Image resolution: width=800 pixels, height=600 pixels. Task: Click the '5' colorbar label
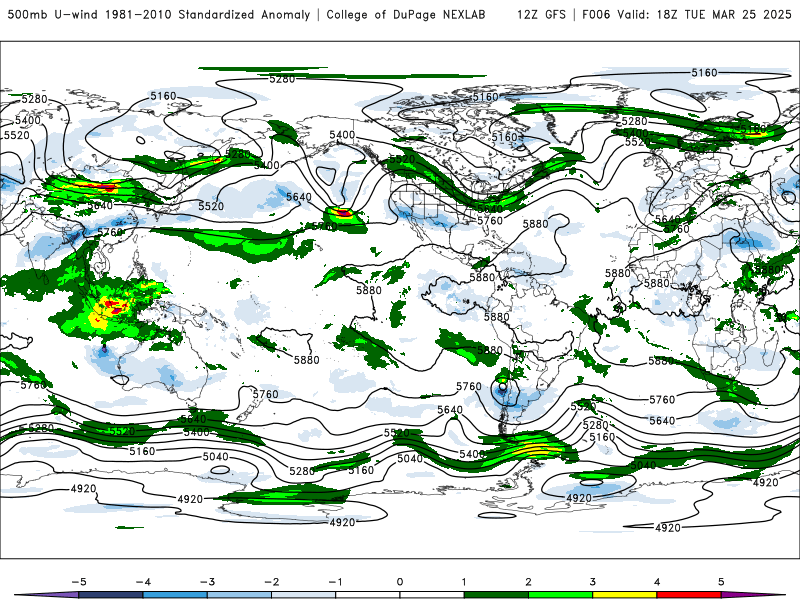click(721, 582)
